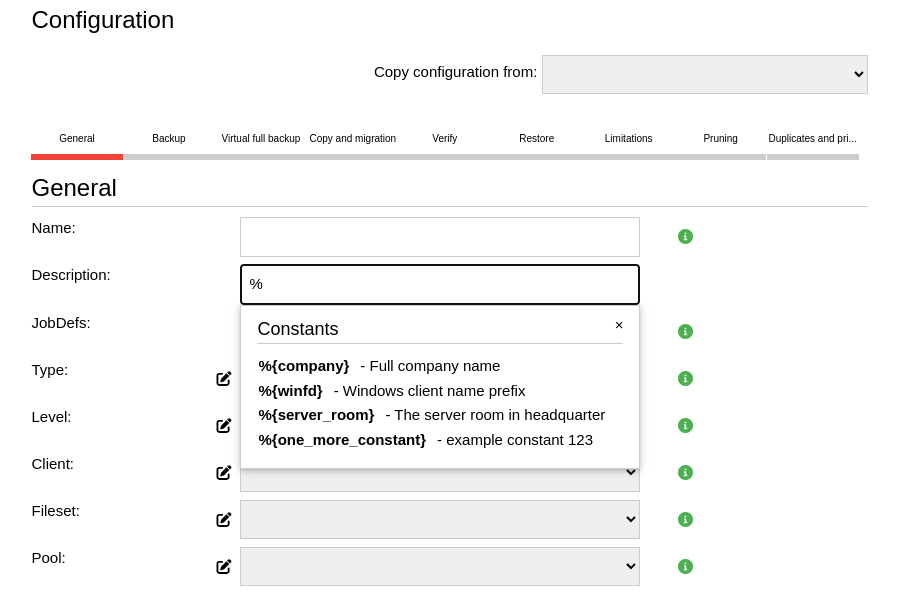Click the edit icon beside Type

click(x=224, y=379)
